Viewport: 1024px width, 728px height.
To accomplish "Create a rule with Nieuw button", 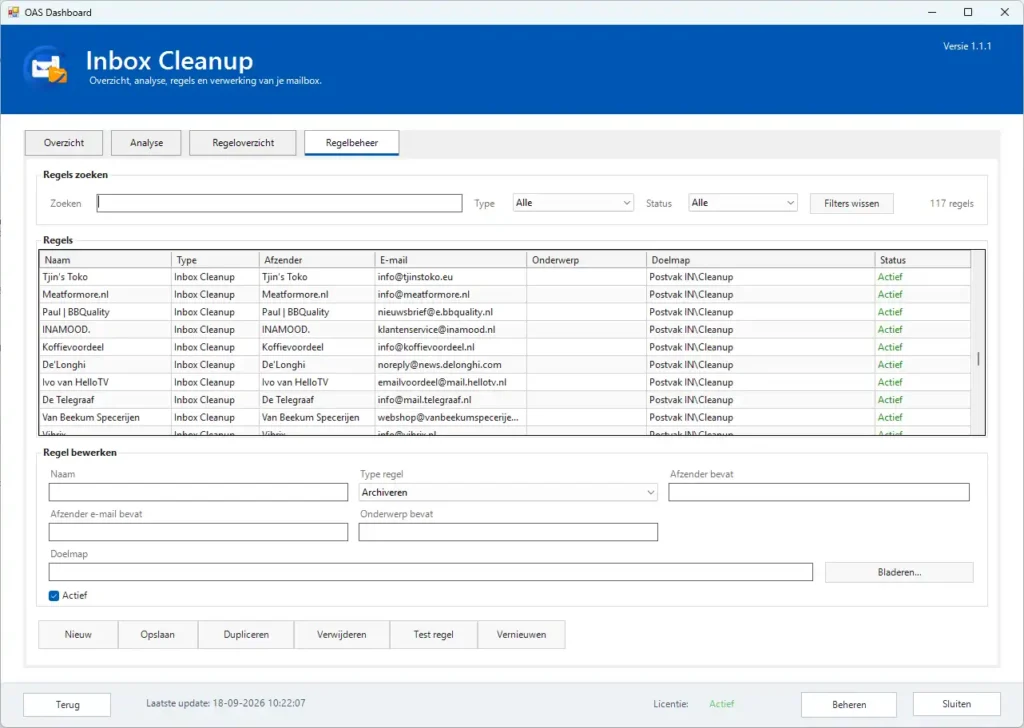I will click(x=78, y=635).
